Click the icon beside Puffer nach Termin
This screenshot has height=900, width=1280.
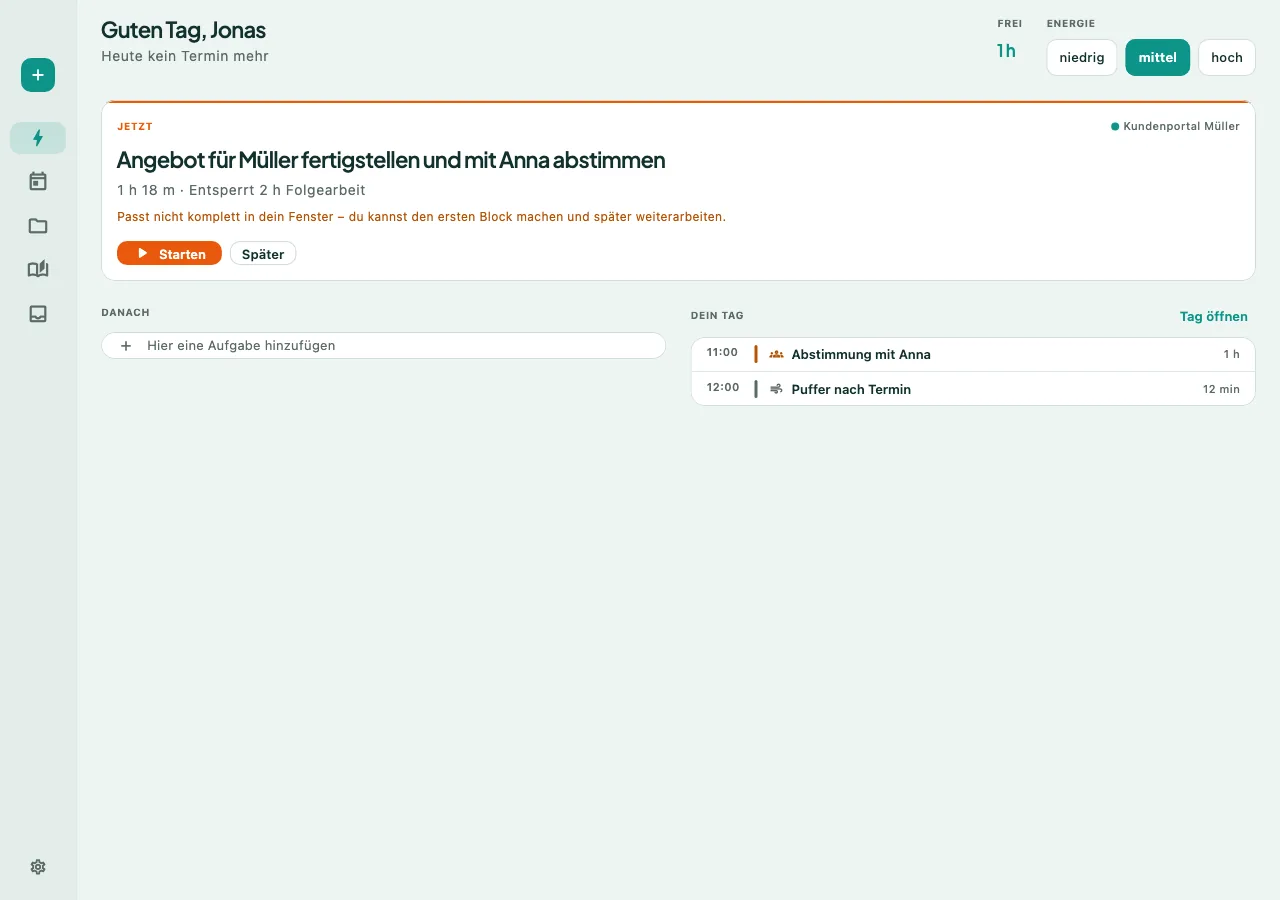click(776, 389)
